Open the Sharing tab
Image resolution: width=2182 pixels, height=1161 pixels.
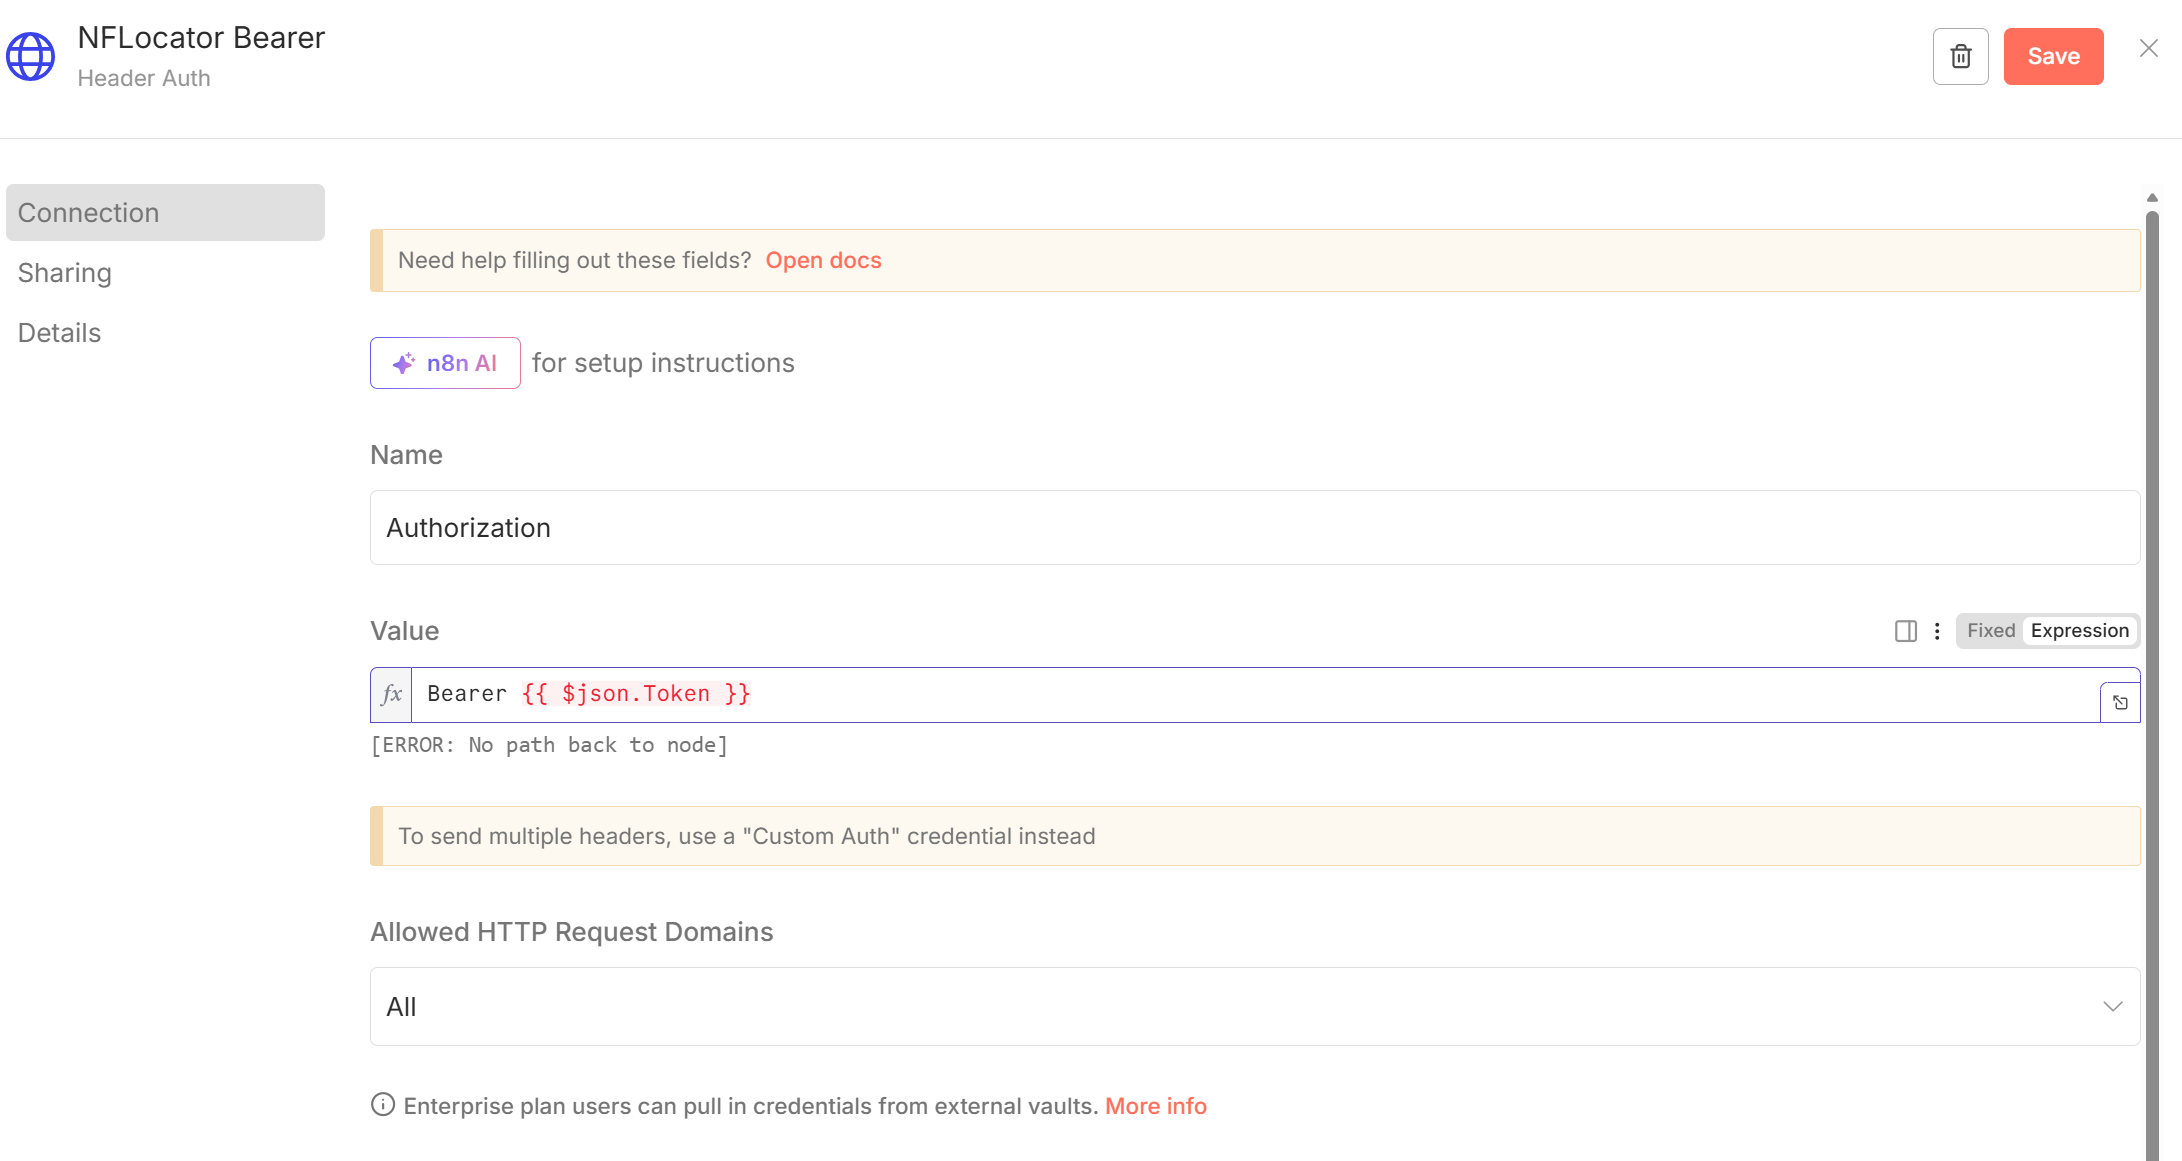(65, 273)
